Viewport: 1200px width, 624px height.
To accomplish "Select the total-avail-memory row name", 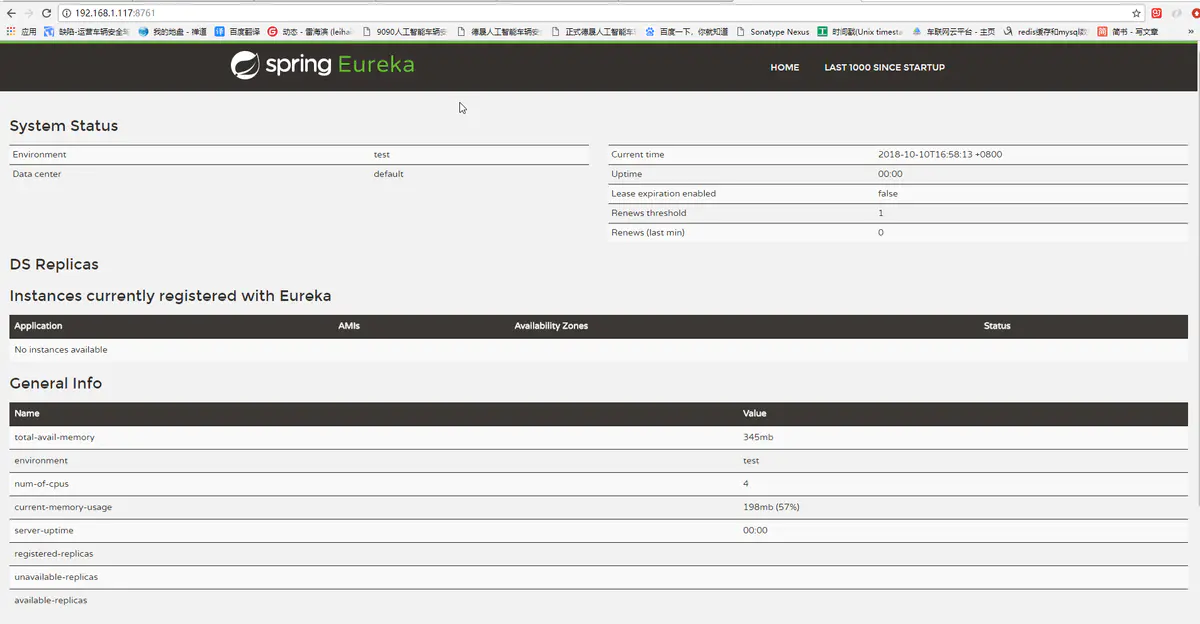I will 55,438.
